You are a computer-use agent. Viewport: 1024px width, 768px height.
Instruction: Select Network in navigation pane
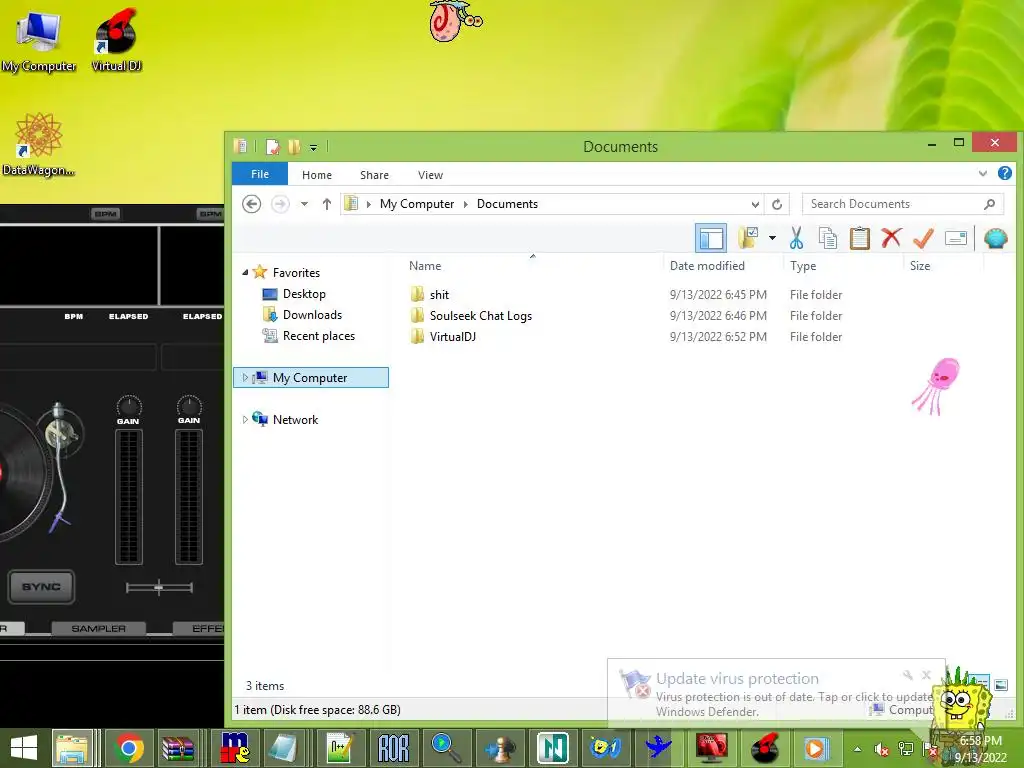click(295, 419)
